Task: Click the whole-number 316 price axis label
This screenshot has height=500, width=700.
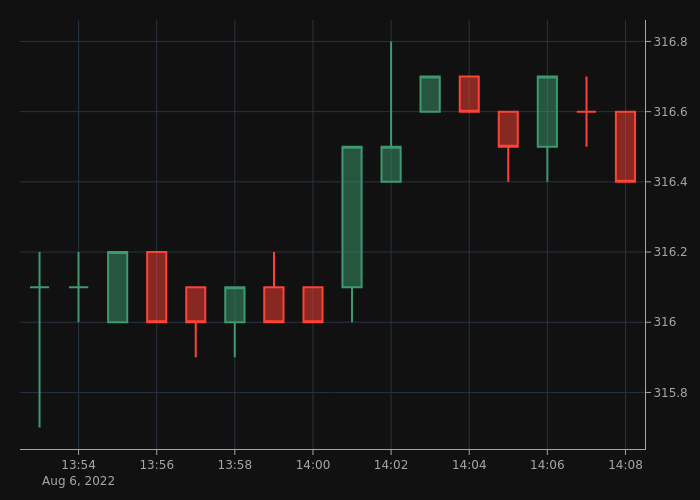Action: click(663, 322)
